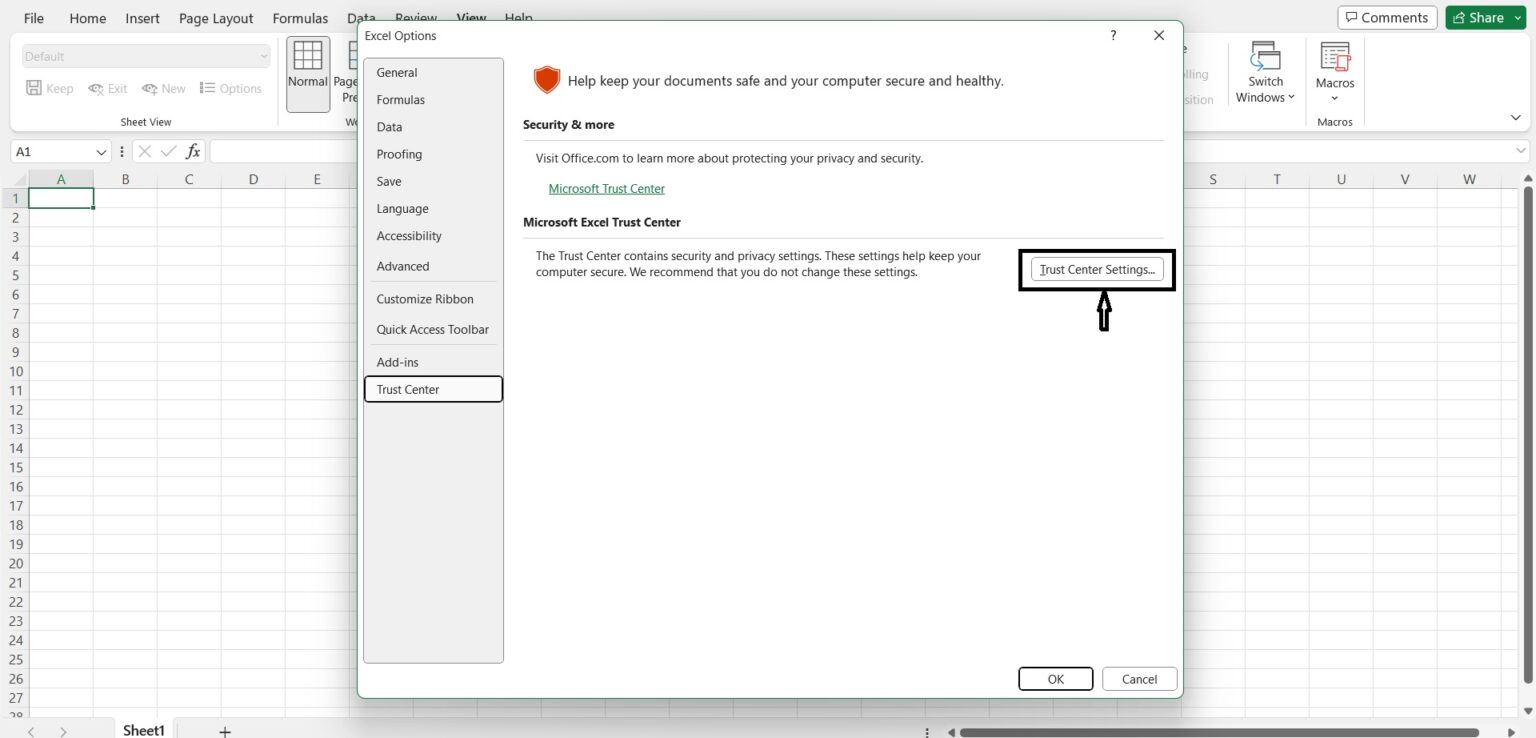The height and width of the screenshot is (738, 1536).
Task: Switch to the Formulas ribbon tab
Action: (299, 17)
